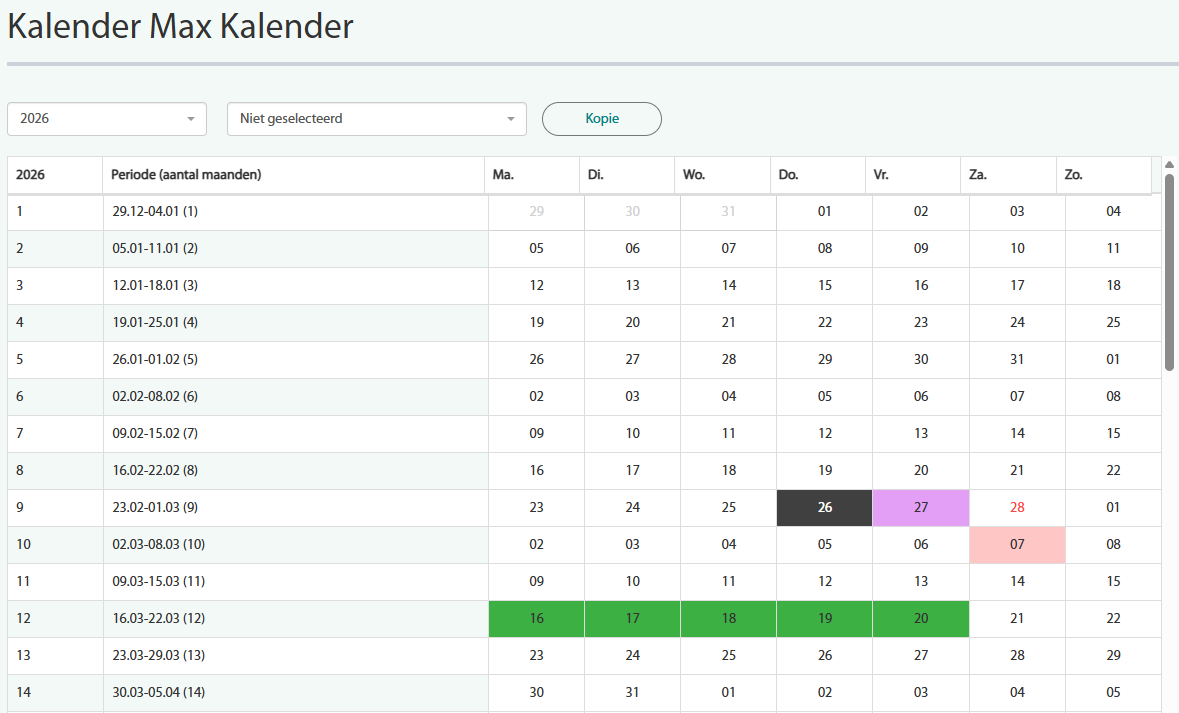
Task: Click the 'Ma.' column header
Action: (532, 175)
